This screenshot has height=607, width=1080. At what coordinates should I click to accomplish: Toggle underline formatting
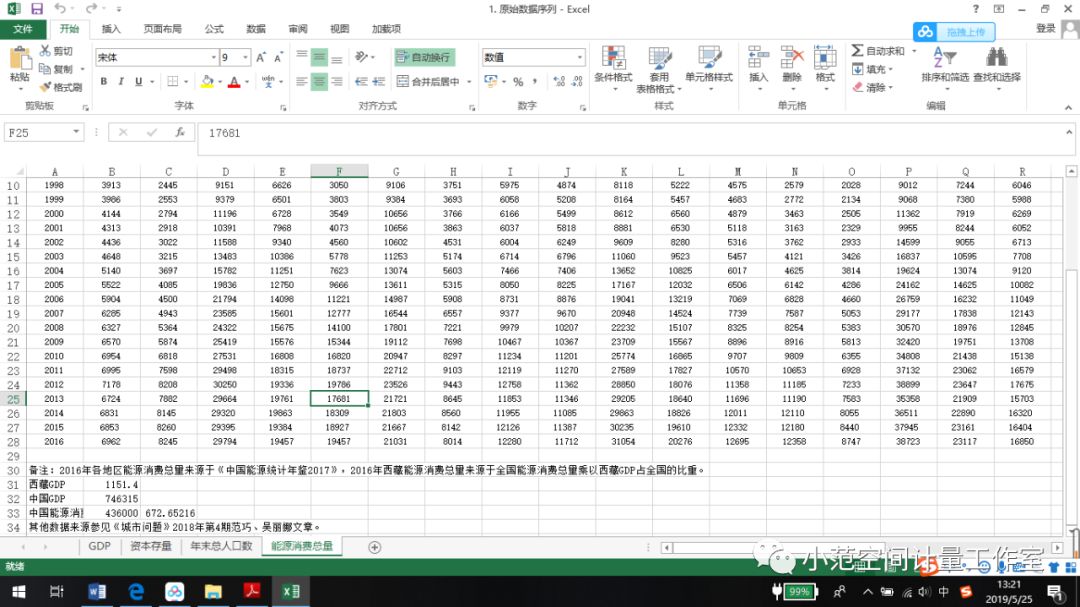(138, 81)
